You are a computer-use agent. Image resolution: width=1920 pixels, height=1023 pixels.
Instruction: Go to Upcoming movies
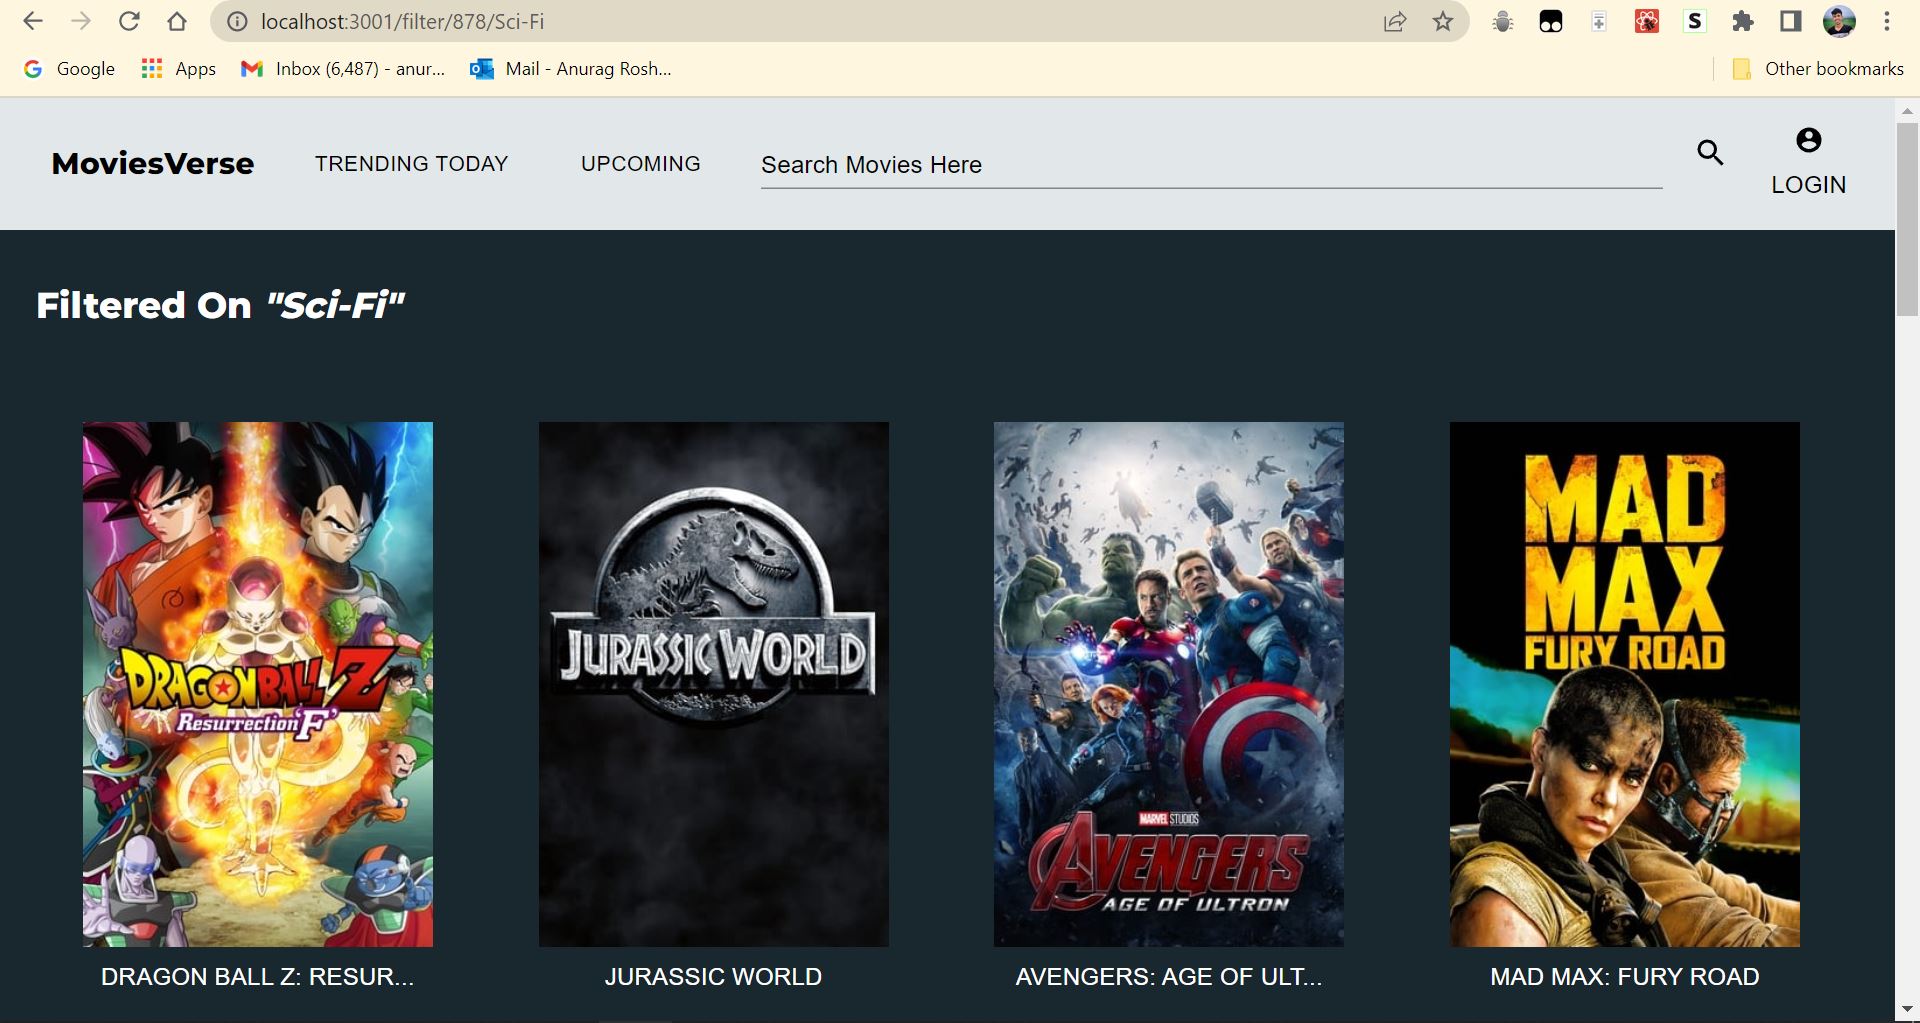tap(640, 163)
